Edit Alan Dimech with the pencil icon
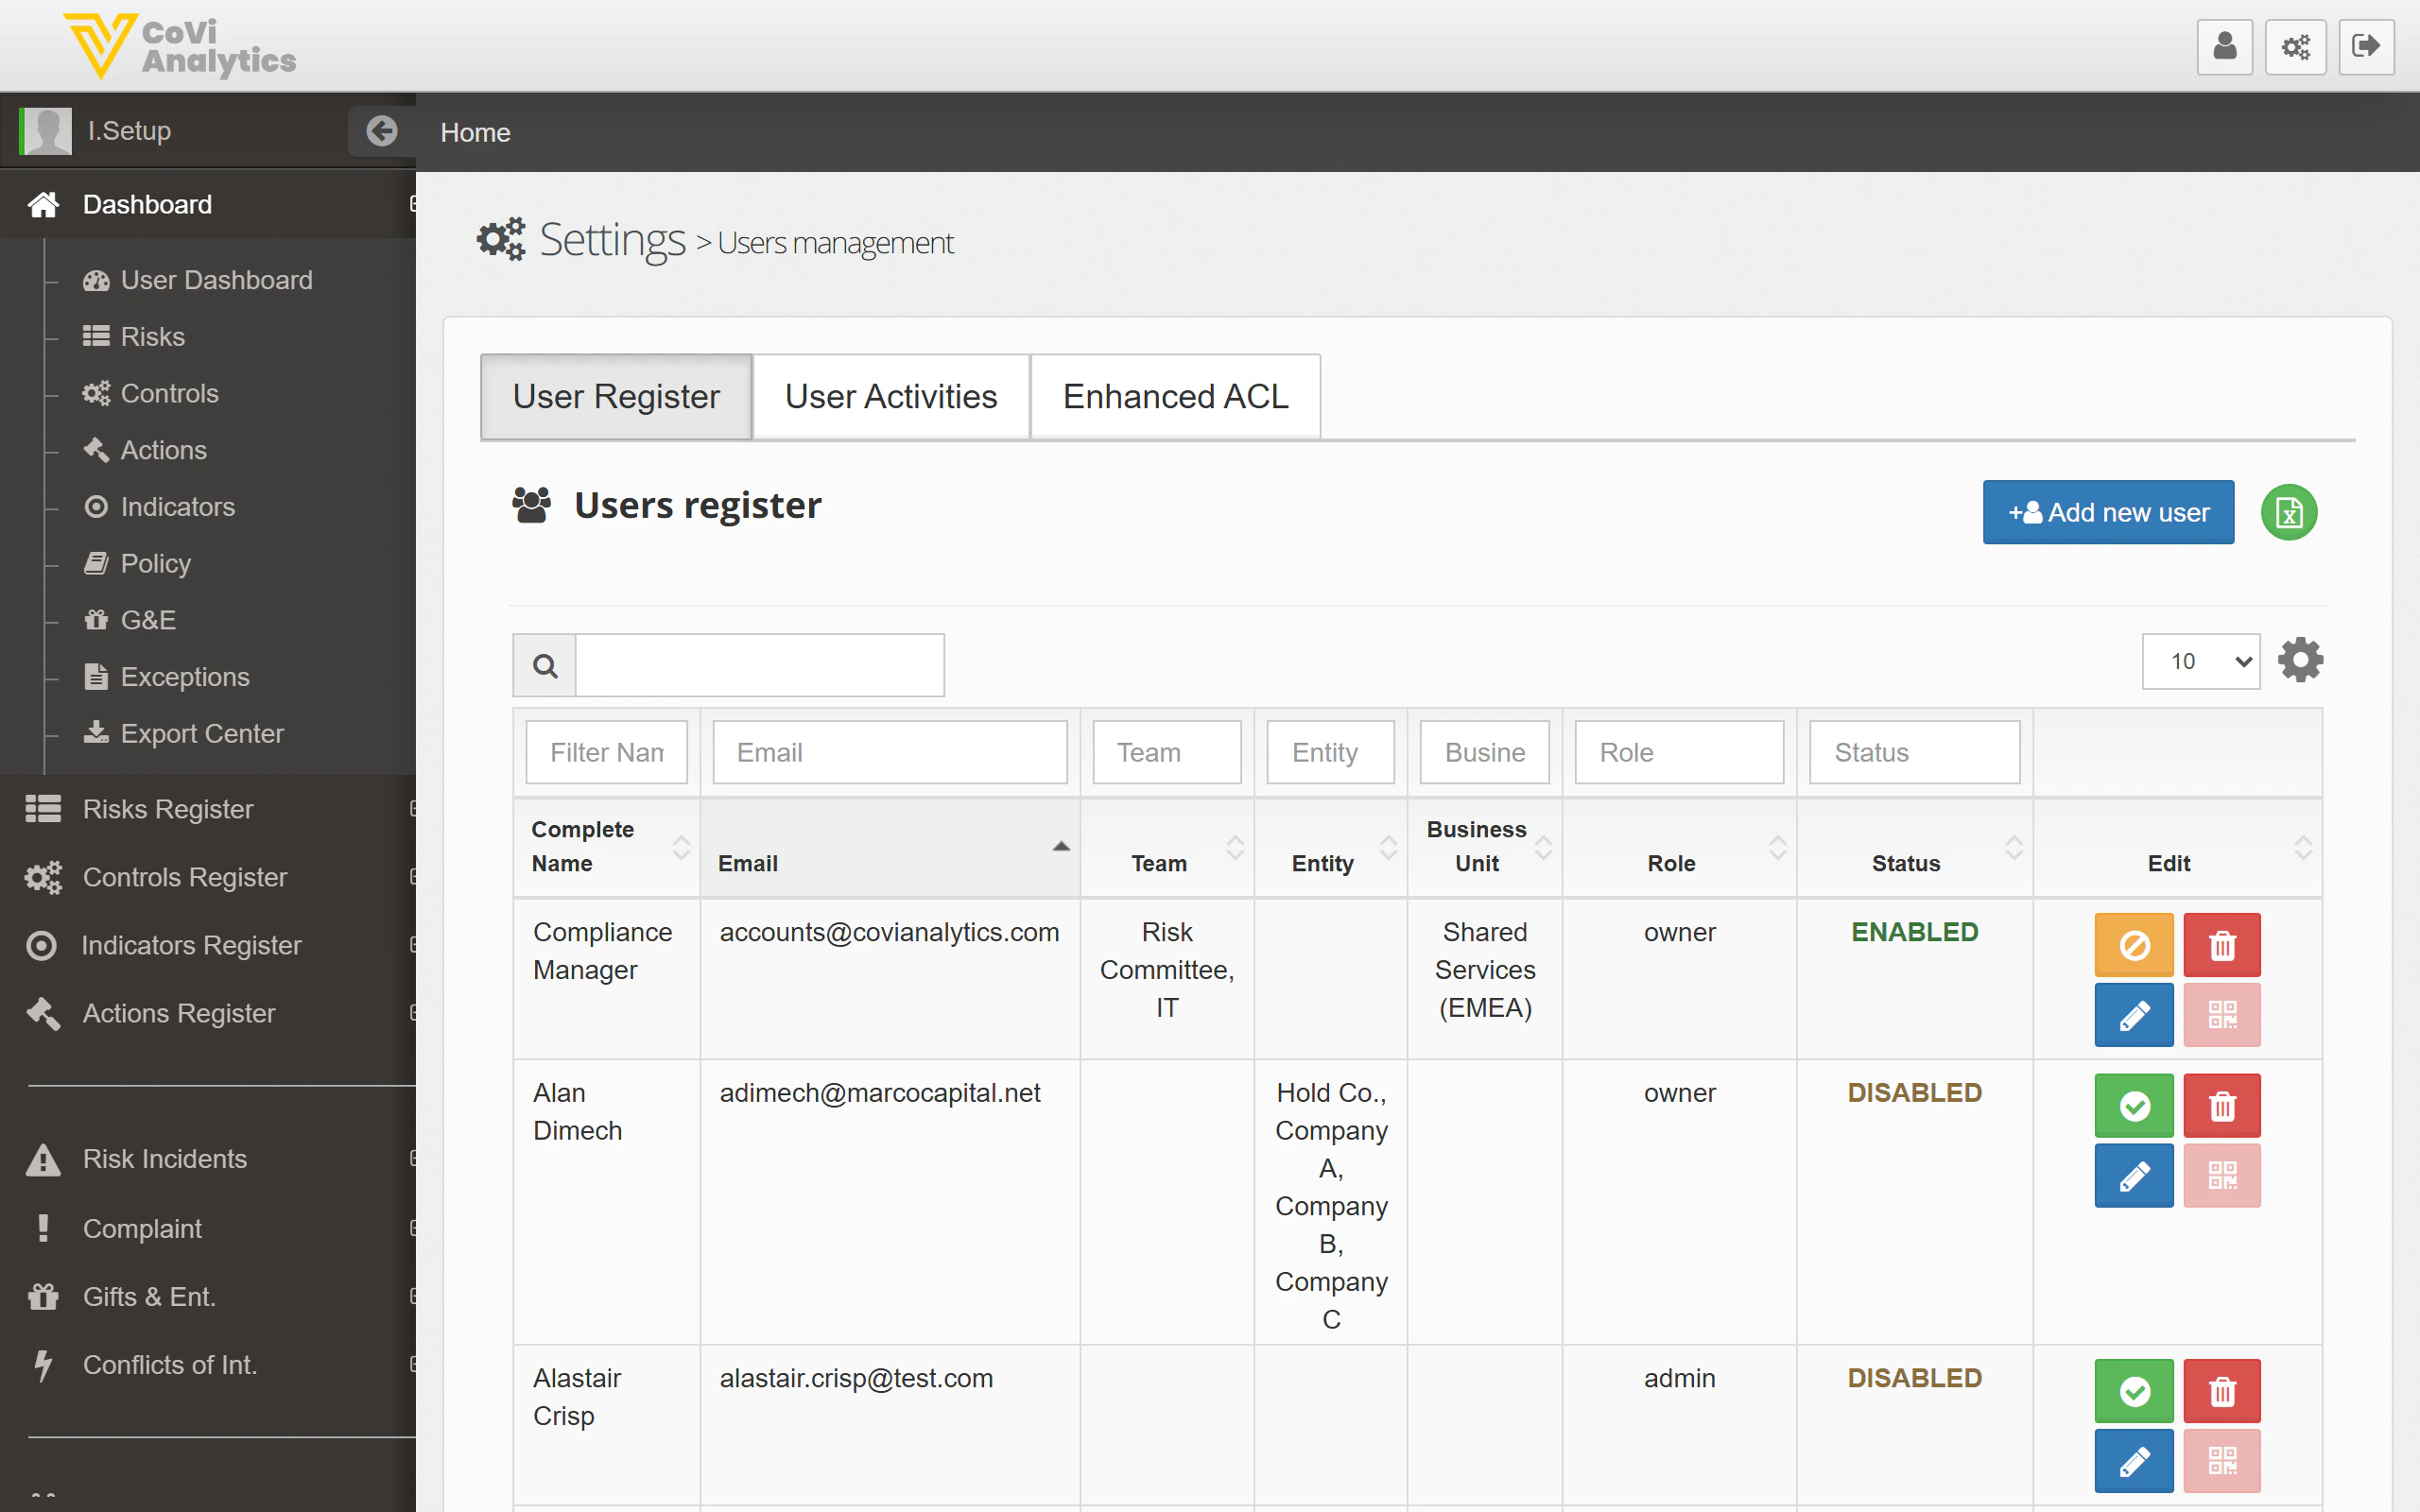This screenshot has height=1512, width=2420. tap(2133, 1175)
